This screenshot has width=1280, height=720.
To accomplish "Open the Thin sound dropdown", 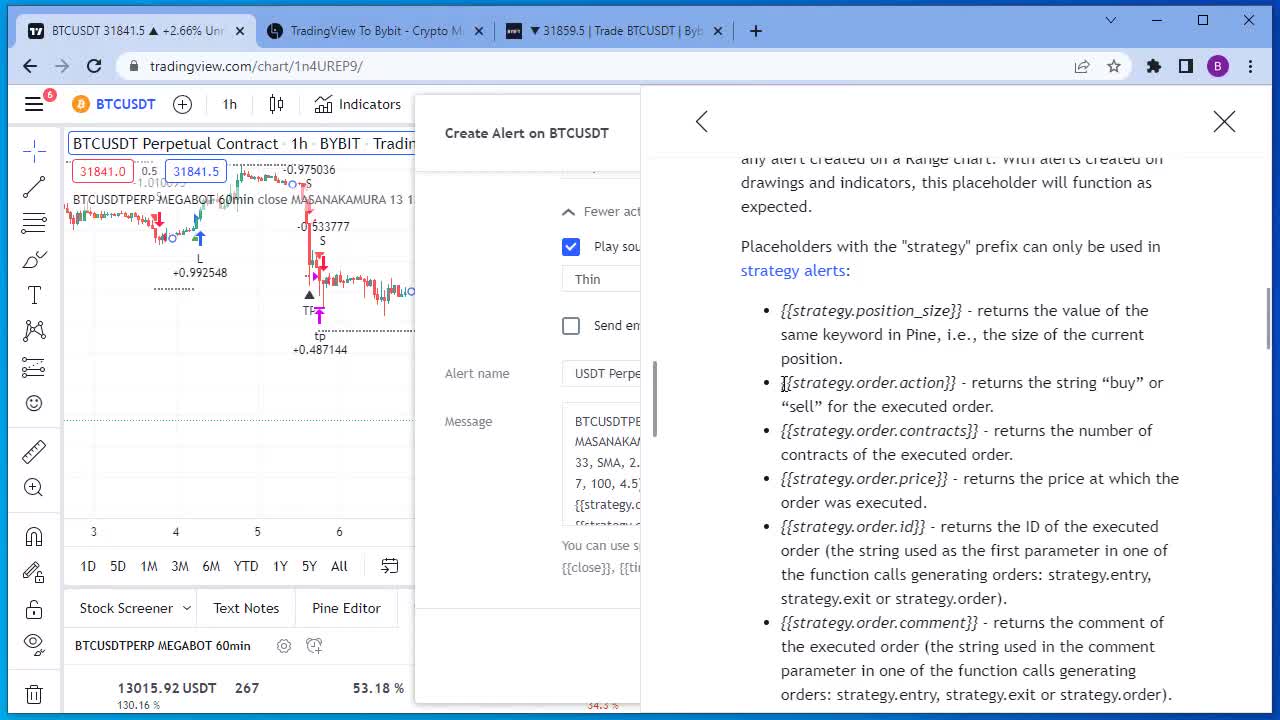I will point(601,279).
